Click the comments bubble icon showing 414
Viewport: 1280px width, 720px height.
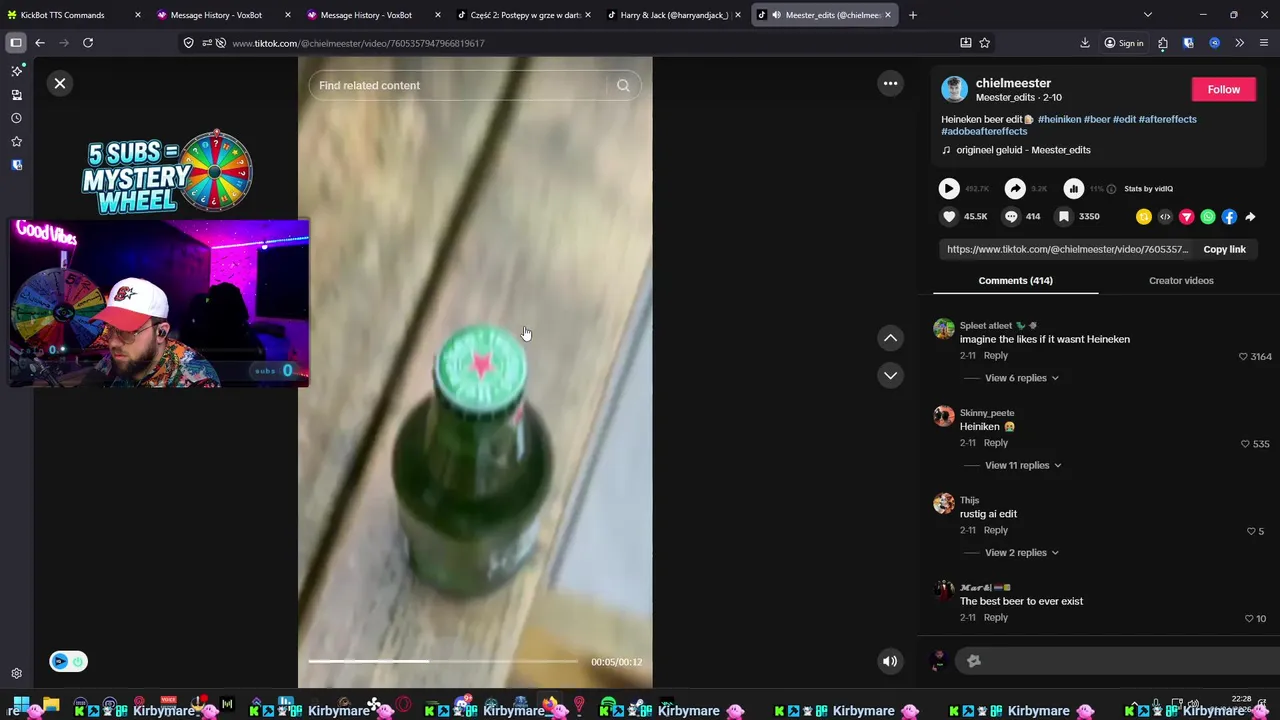tap(1011, 216)
